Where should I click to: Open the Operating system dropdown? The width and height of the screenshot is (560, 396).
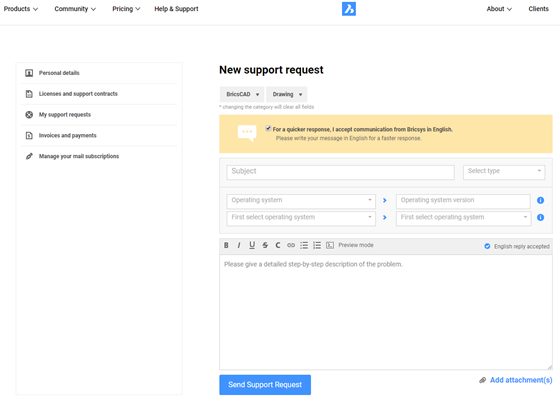coord(301,201)
